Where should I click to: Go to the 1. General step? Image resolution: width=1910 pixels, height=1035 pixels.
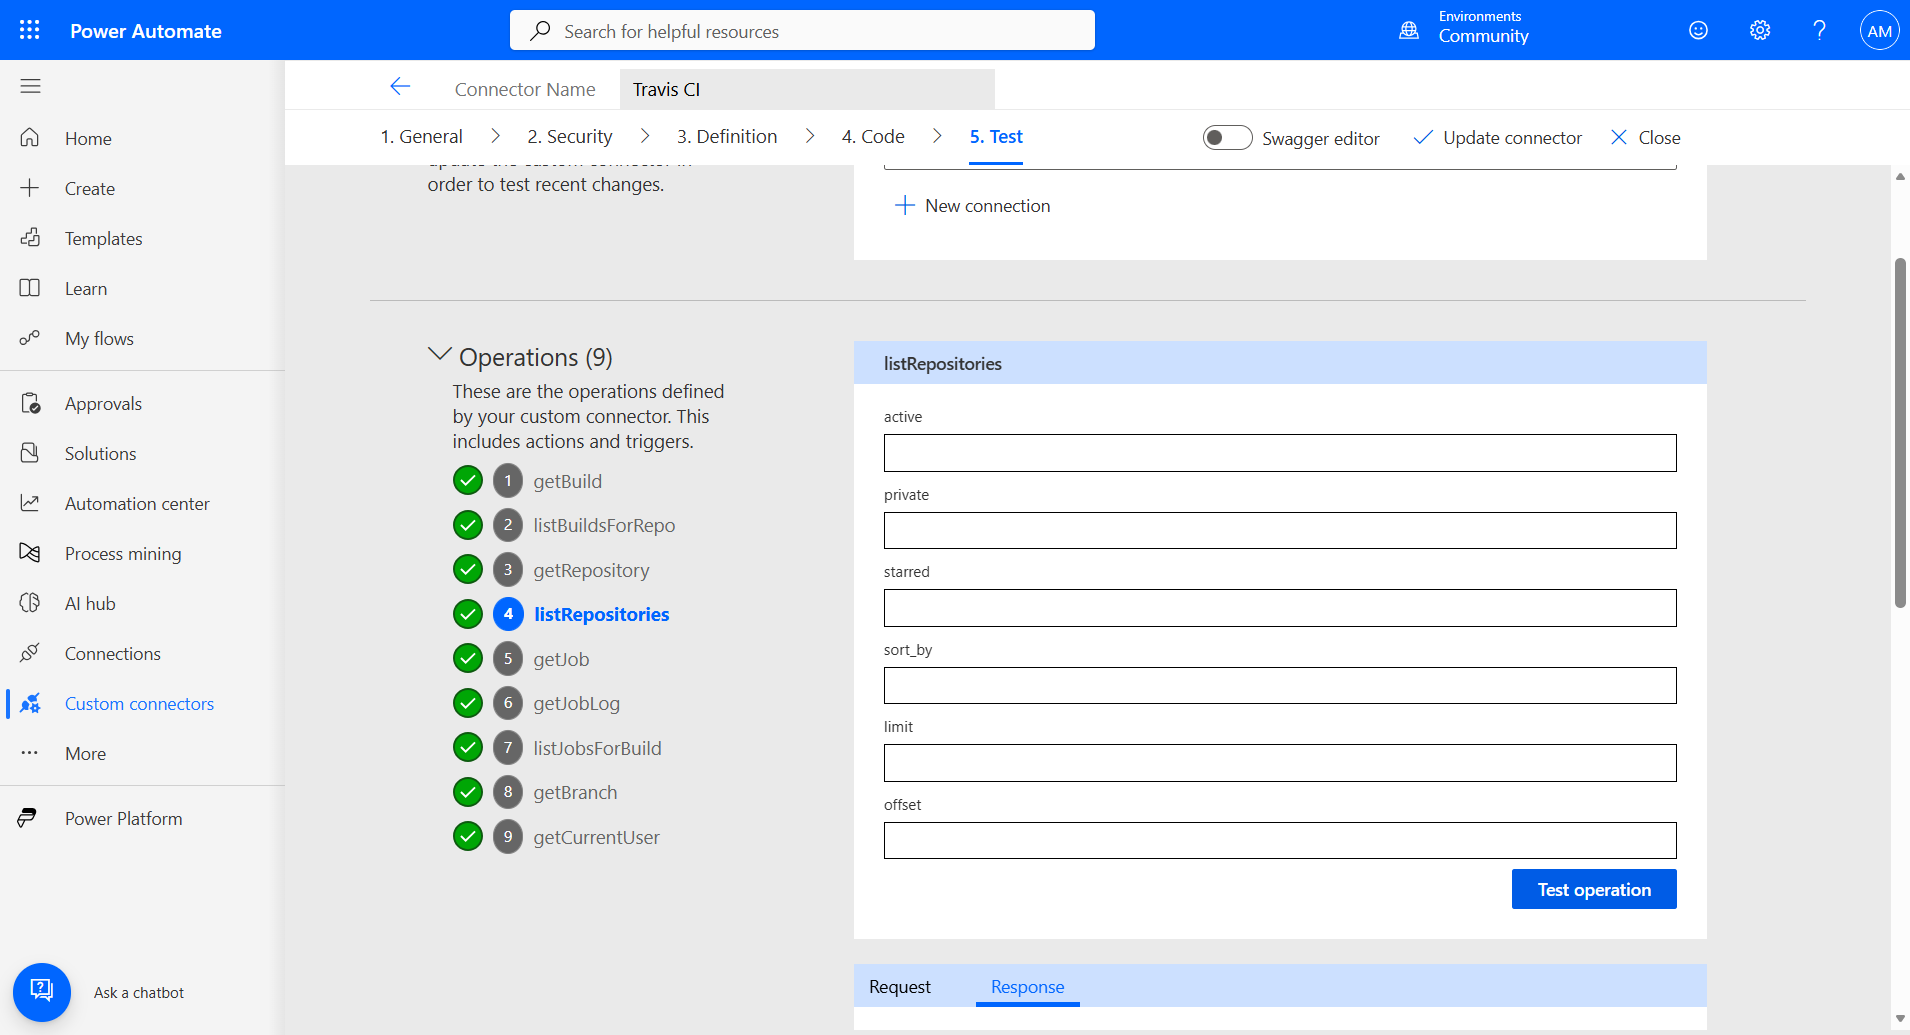(421, 136)
